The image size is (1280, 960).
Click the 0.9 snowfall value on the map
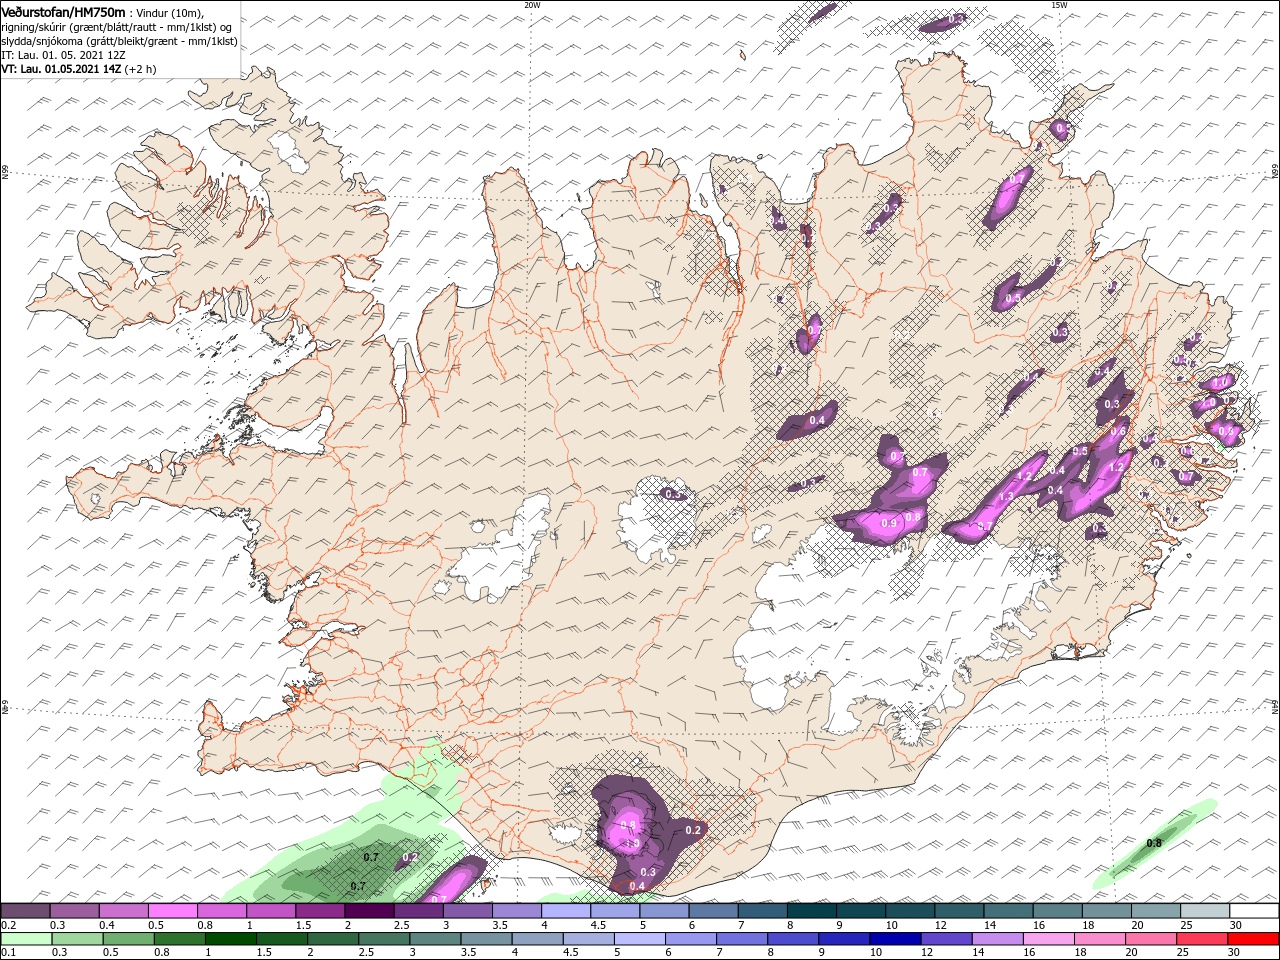(x=887, y=524)
